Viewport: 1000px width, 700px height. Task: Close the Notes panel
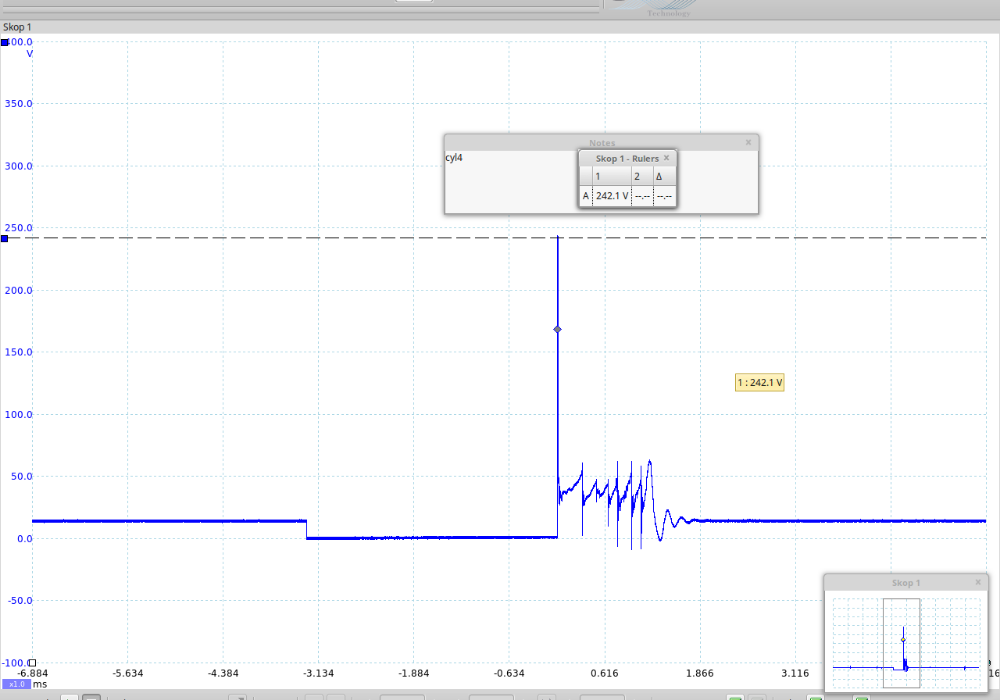[x=748, y=143]
